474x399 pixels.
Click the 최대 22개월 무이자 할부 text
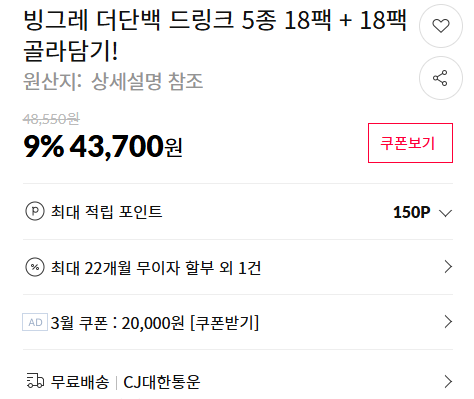pos(156,268)
